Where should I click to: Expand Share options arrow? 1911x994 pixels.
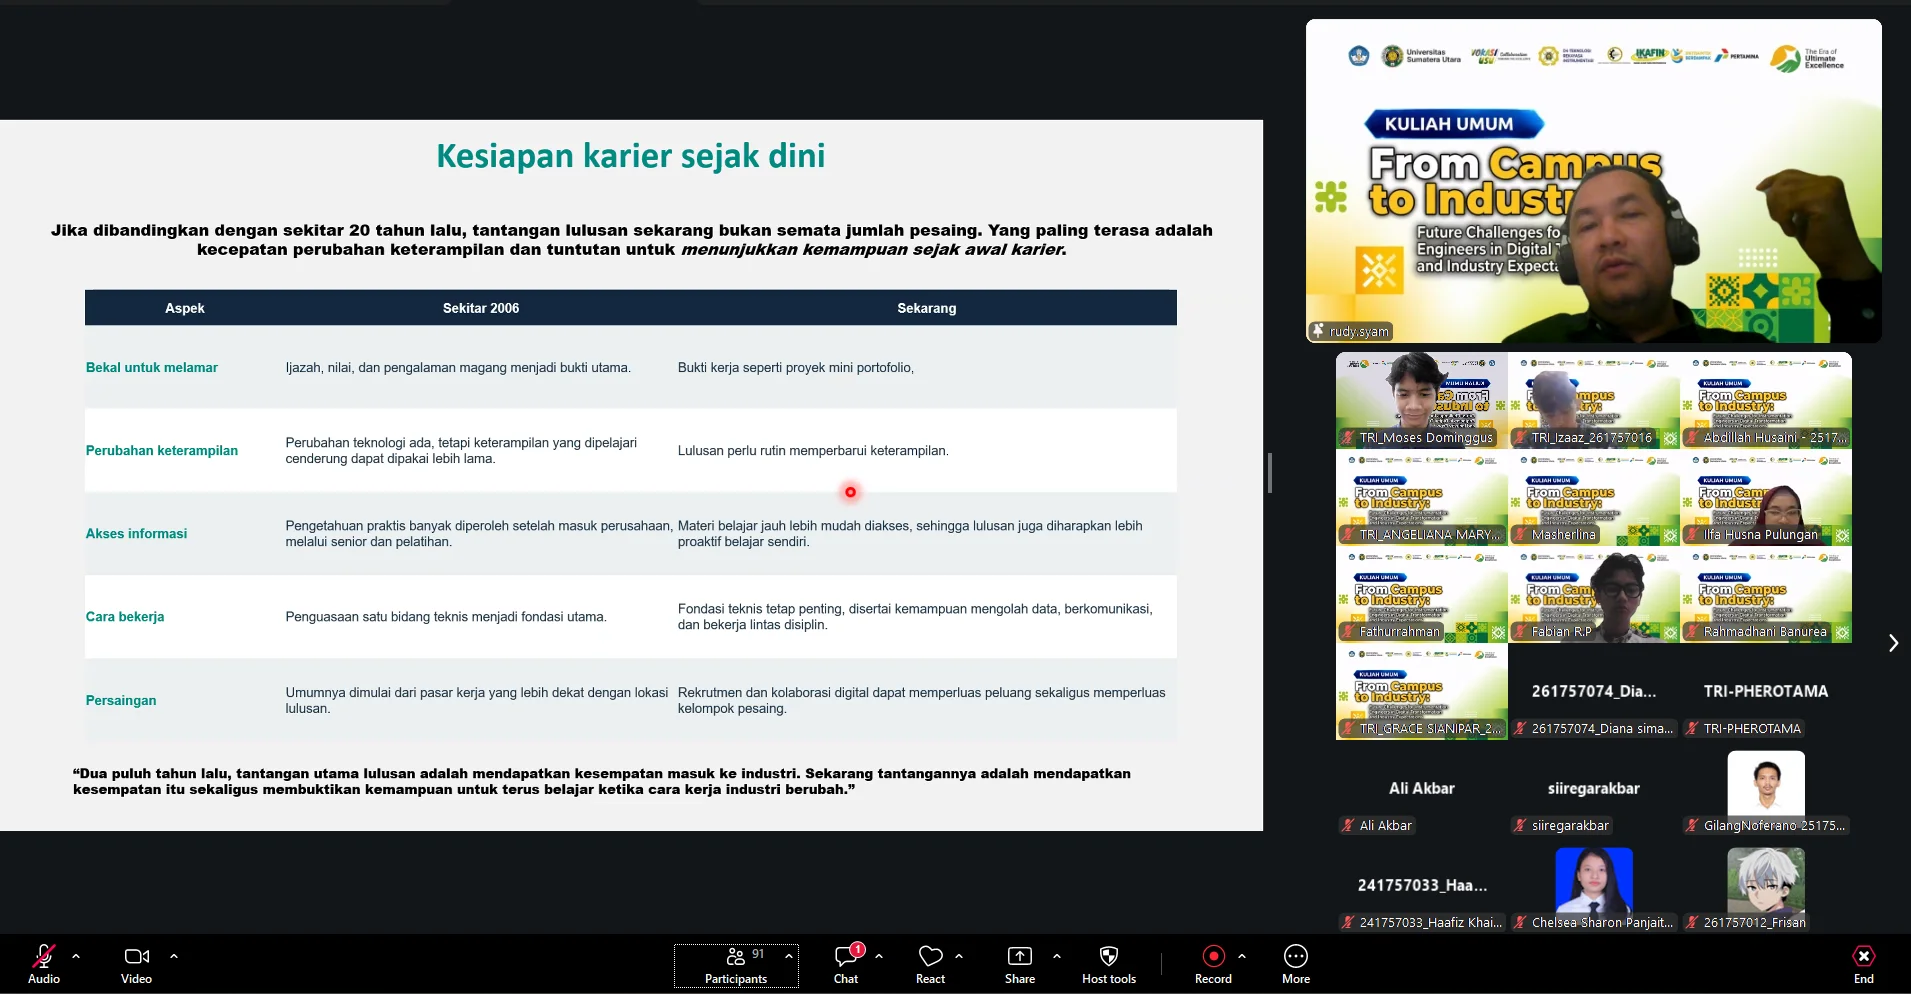click(1057, 956)
